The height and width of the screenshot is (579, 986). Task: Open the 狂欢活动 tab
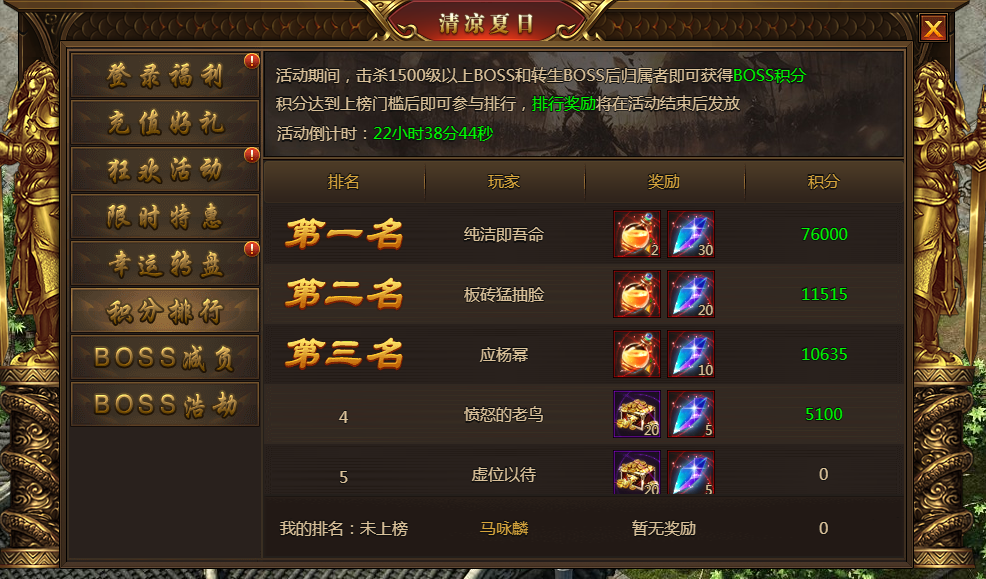[165, 169]
